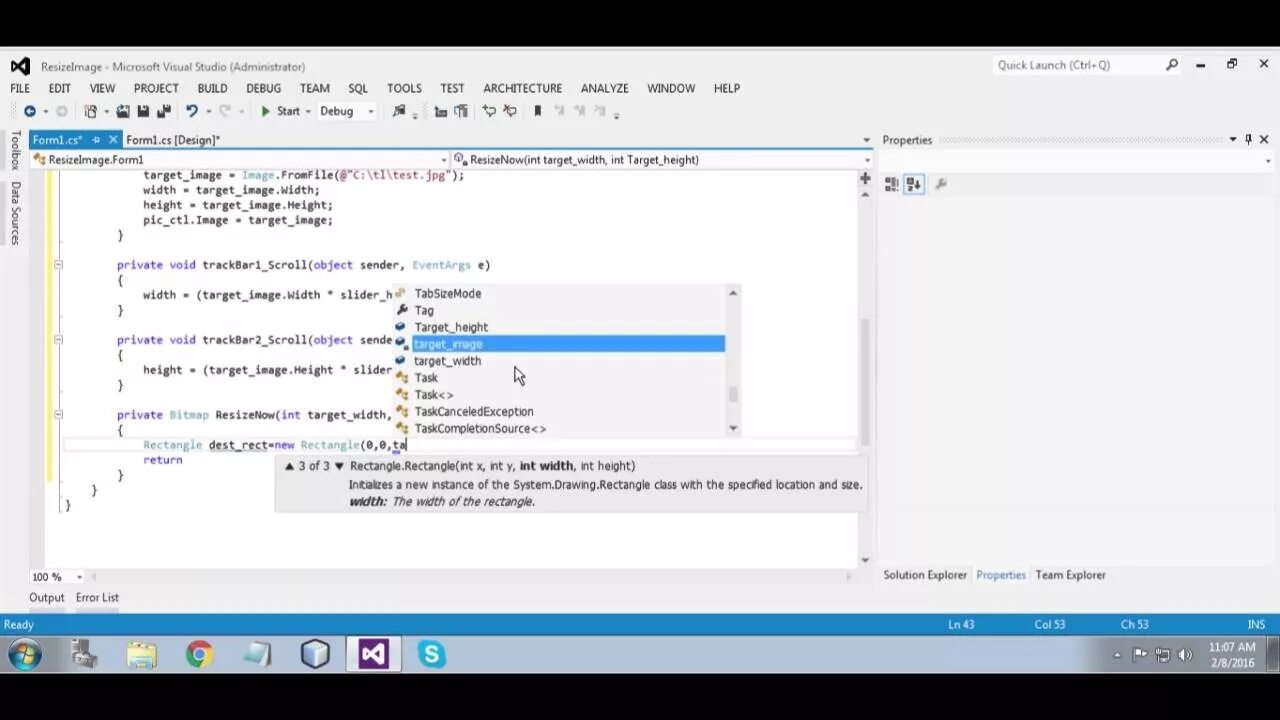
Task: Click the Quick Launch magnifier icon
Action: [1172, 65]
